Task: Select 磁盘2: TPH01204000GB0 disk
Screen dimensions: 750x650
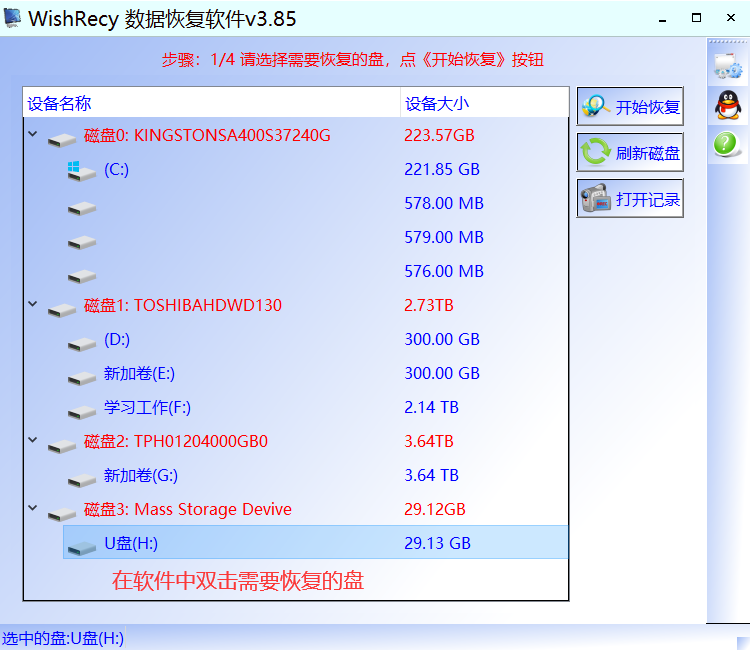Action: 176,441
